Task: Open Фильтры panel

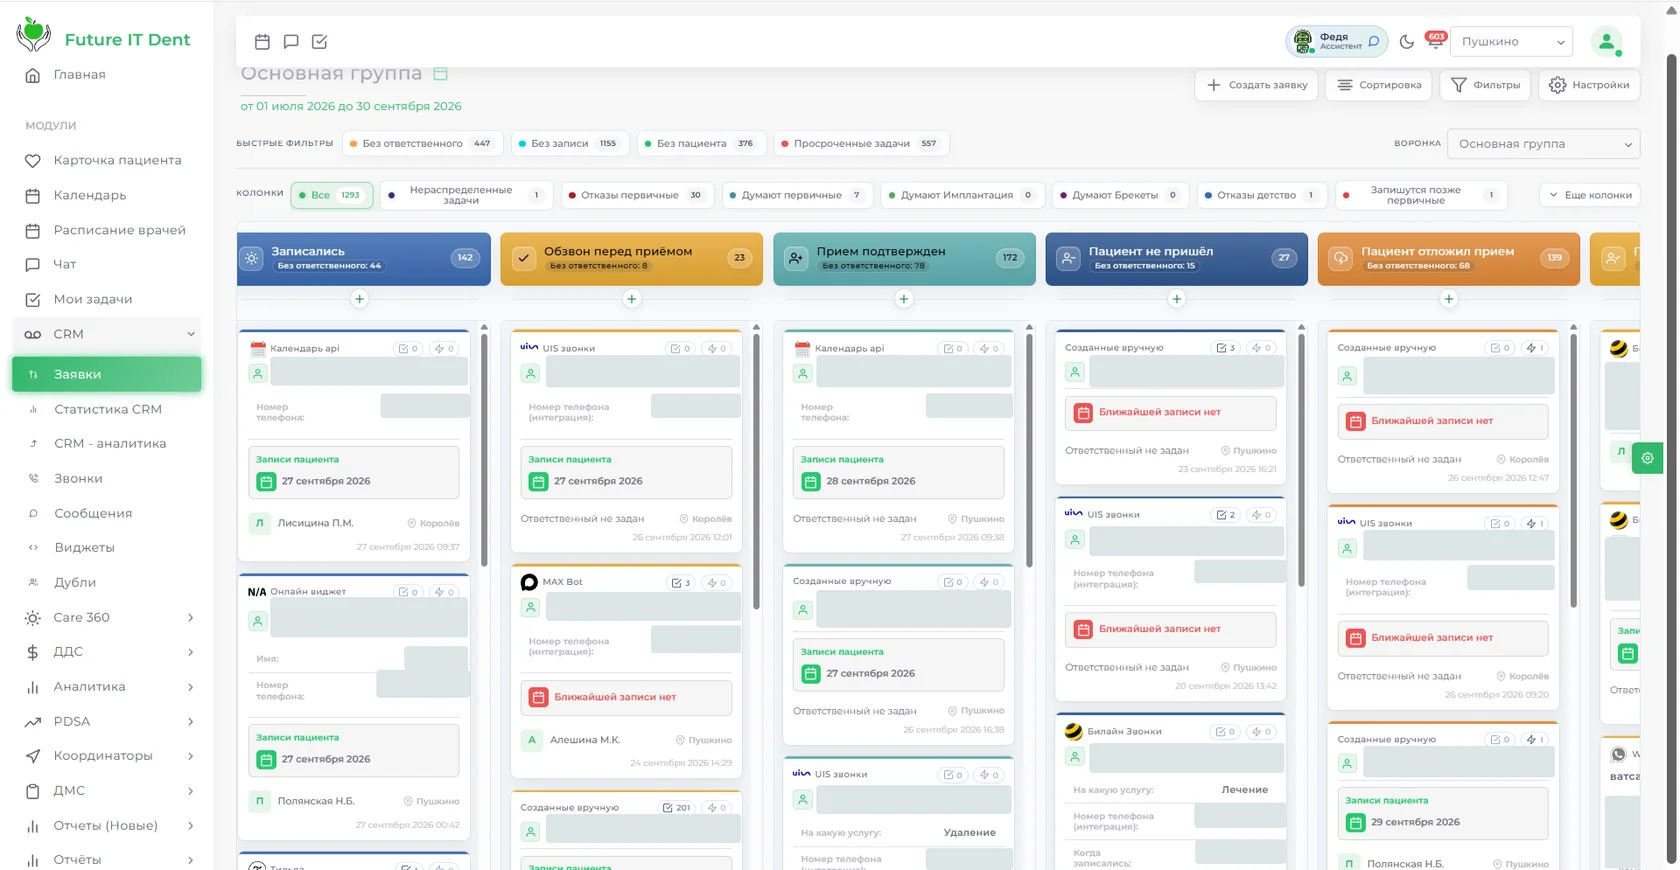Action: tap(1485, 85)
